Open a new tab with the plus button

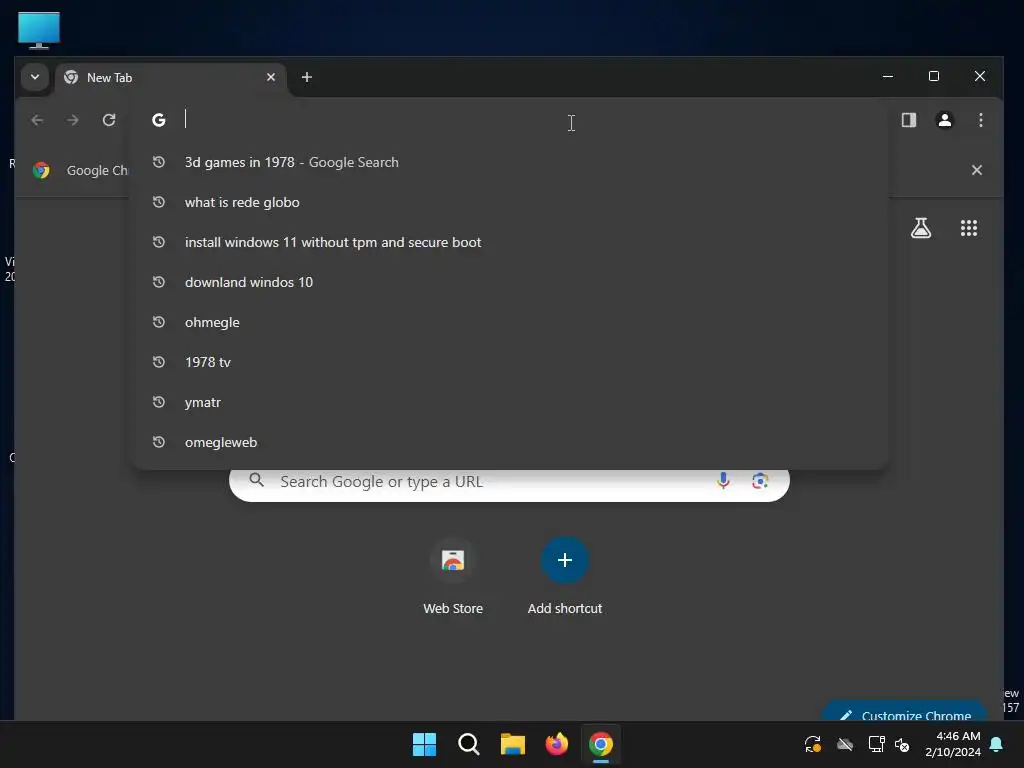306,77
